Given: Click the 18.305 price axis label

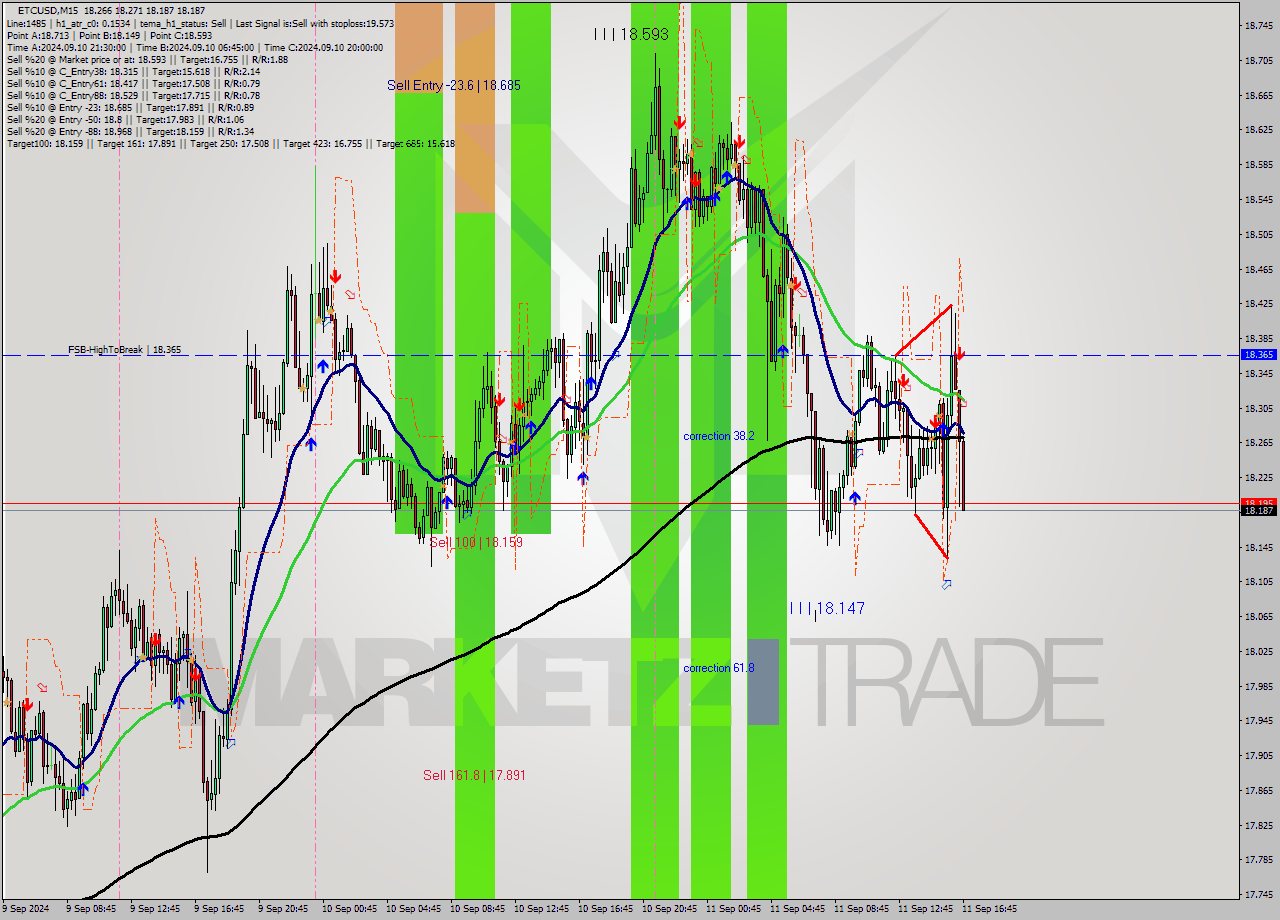Looking at the screenshot, I should coord(1258,408).
